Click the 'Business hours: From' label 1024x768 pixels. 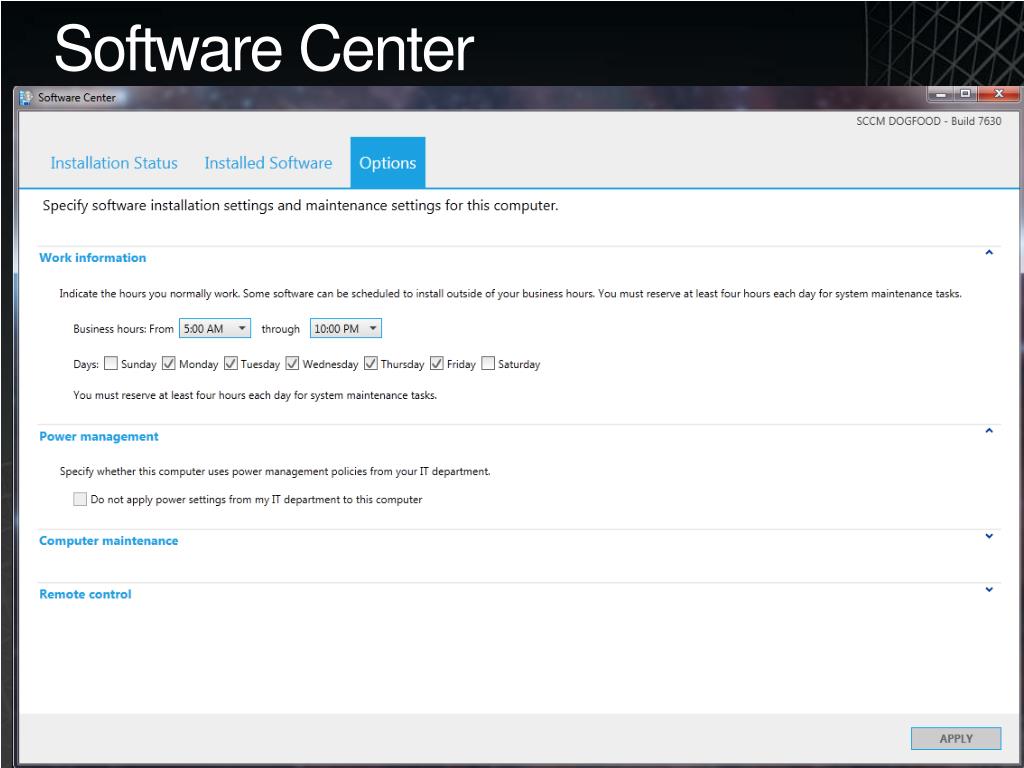click(123, 329)
